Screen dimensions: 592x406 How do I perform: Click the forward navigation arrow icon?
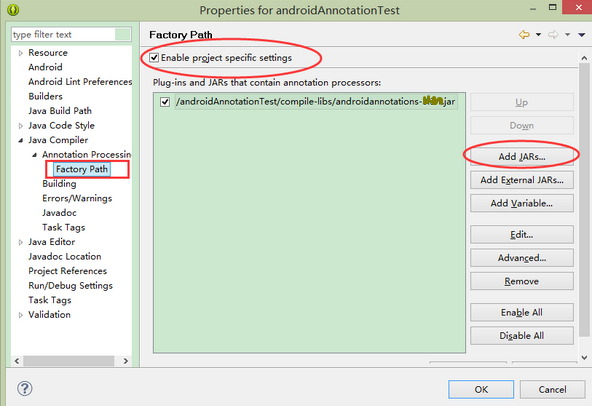tap(553, 35)
